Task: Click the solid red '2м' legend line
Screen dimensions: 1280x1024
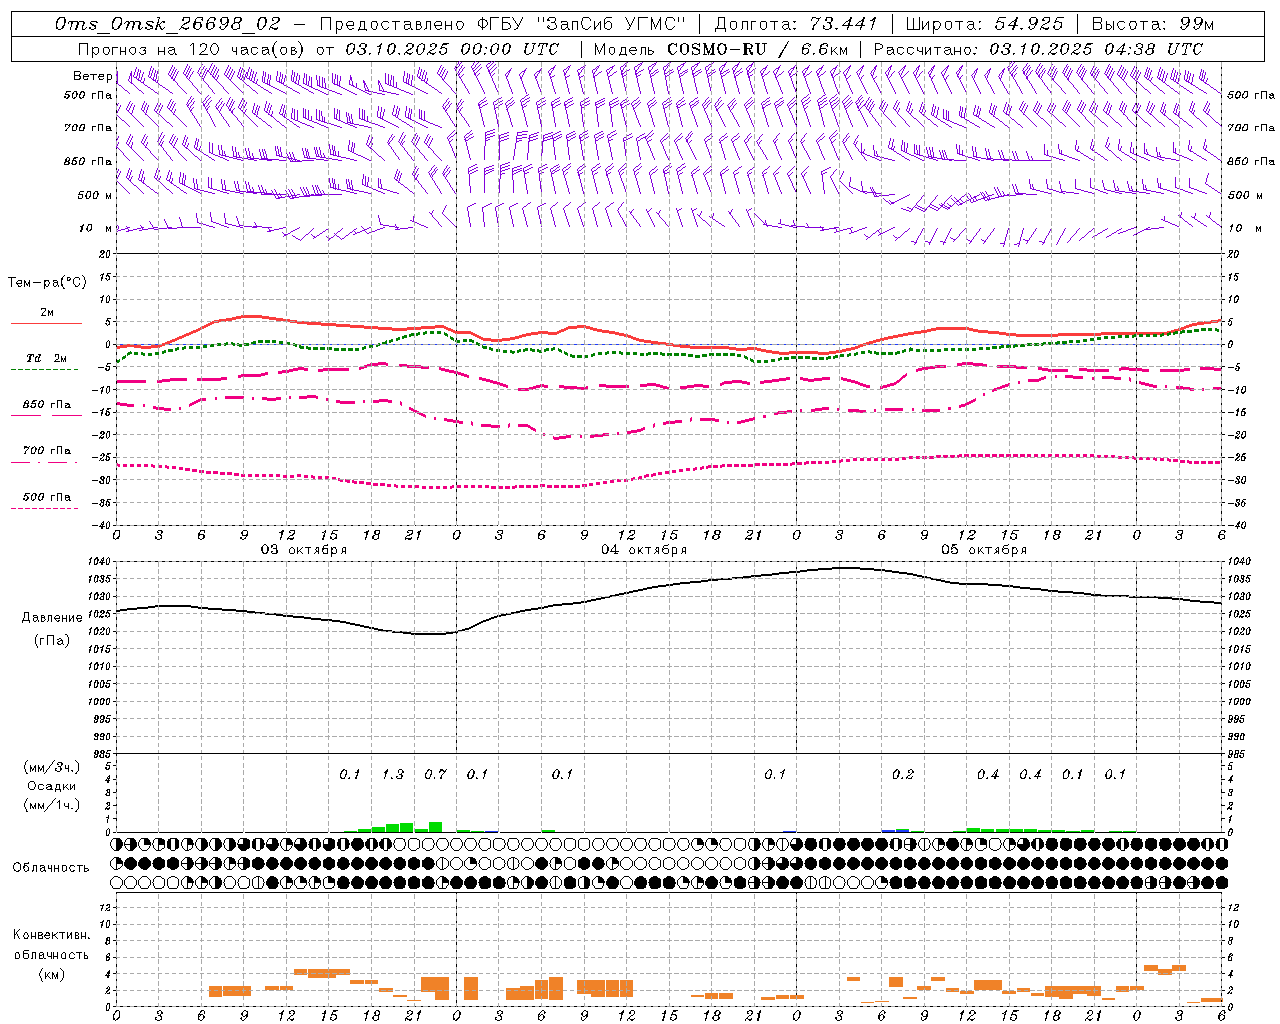Action: [x=46, y=323]
